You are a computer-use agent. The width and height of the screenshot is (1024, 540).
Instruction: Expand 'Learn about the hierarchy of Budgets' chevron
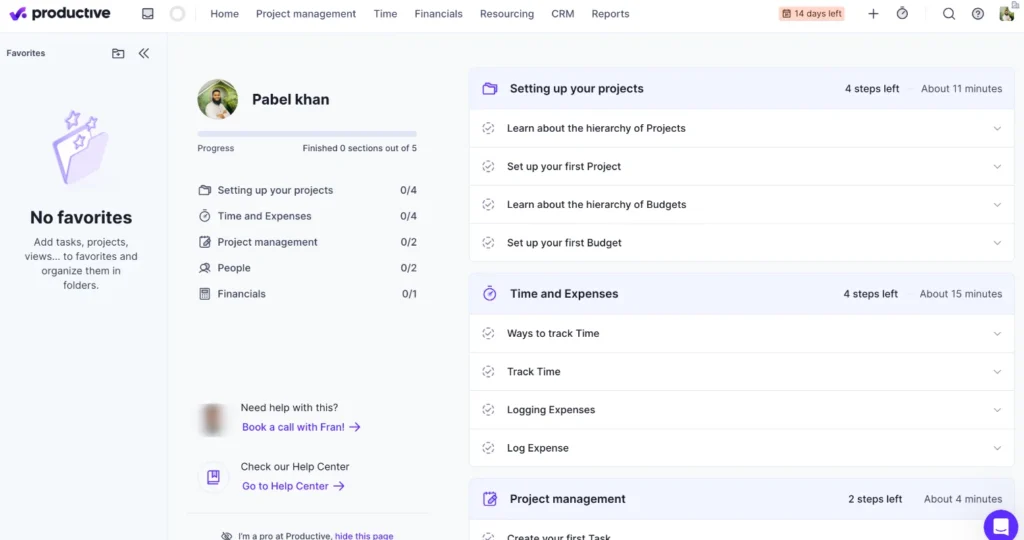997,205
